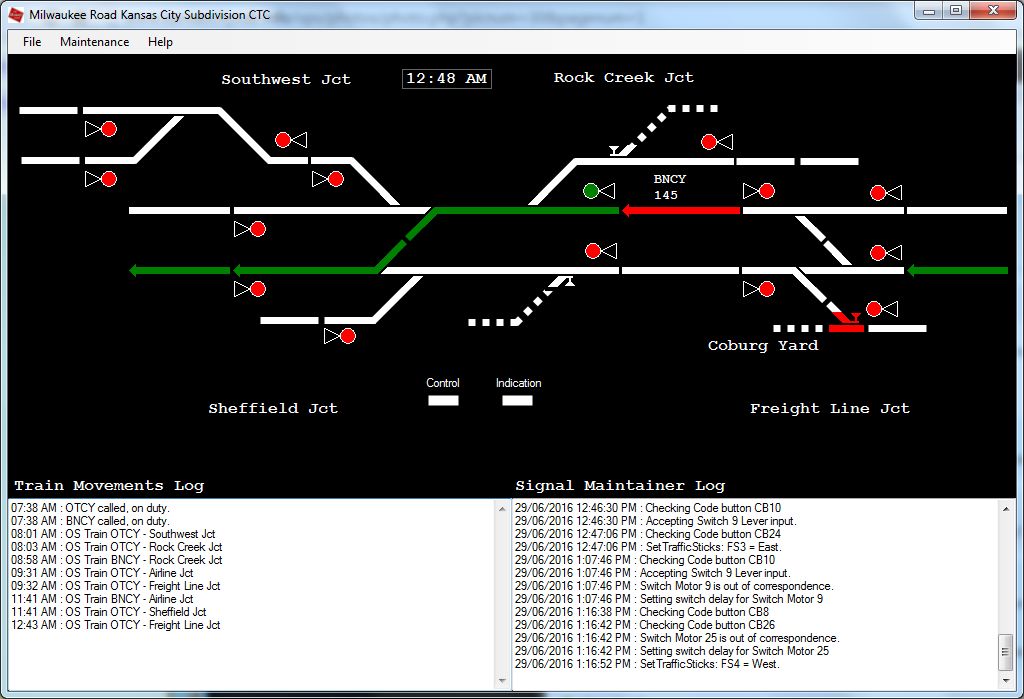Click the red signal immediately right of BNCY's red block

pos(767,191)
